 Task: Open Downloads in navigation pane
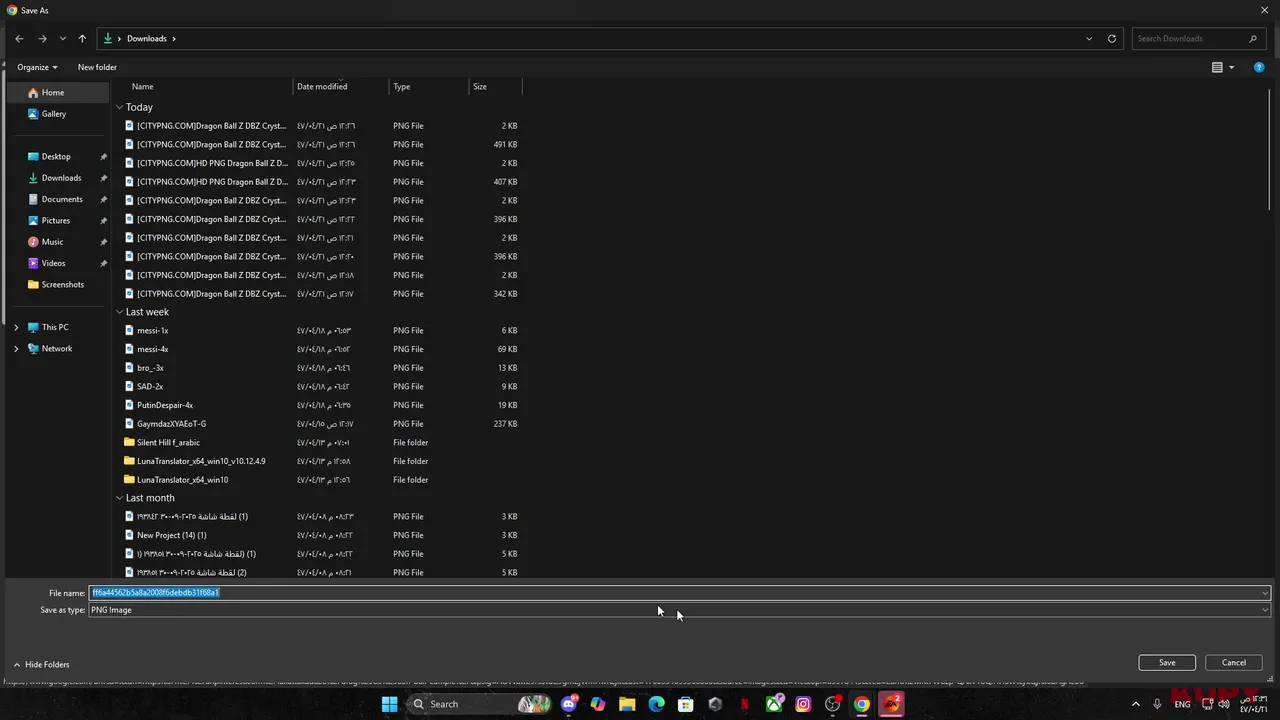tap(61, 178)
